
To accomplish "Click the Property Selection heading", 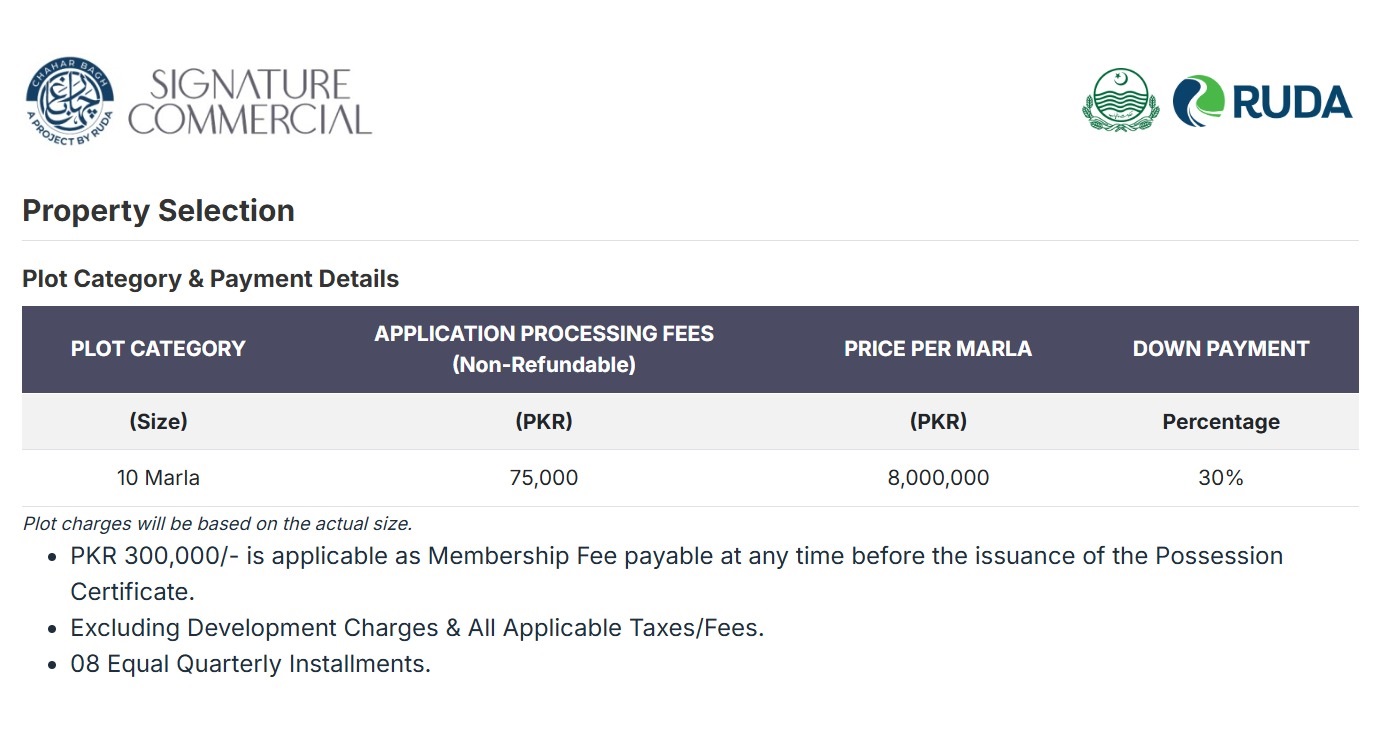I will pyautogui.click(x=158, y=211).
